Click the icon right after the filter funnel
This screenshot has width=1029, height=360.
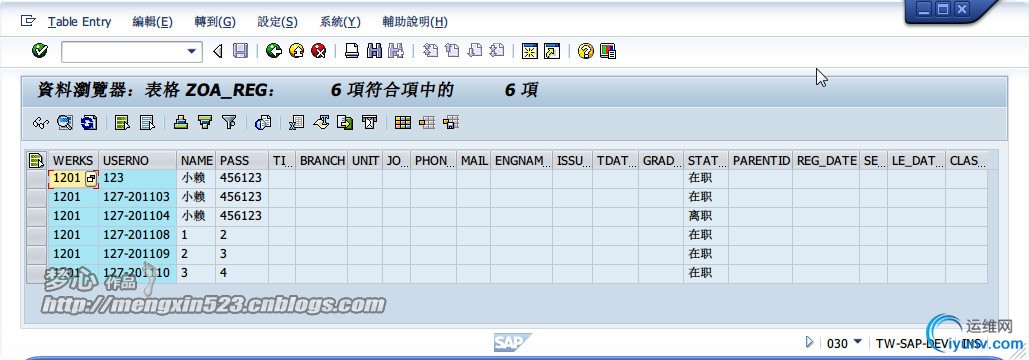262,123
